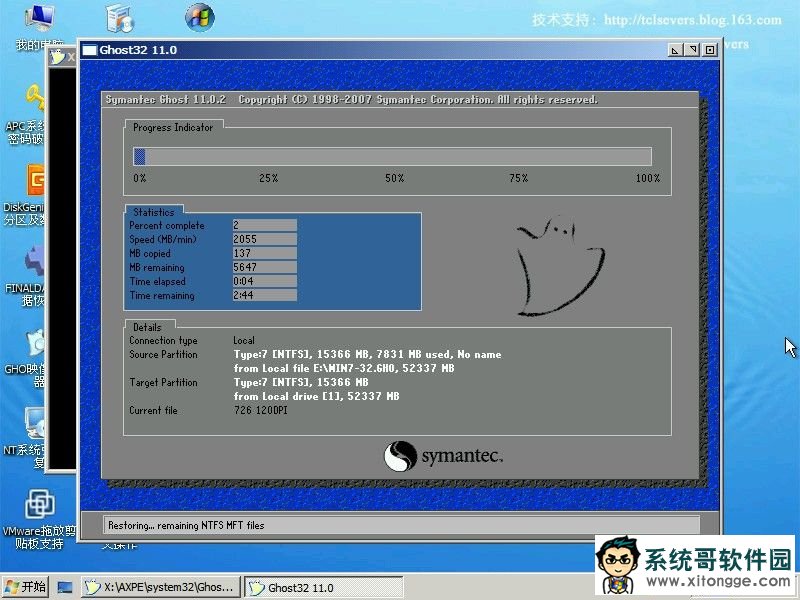Click the source line with E:\WIN7-32.GHO

[344, 368]
